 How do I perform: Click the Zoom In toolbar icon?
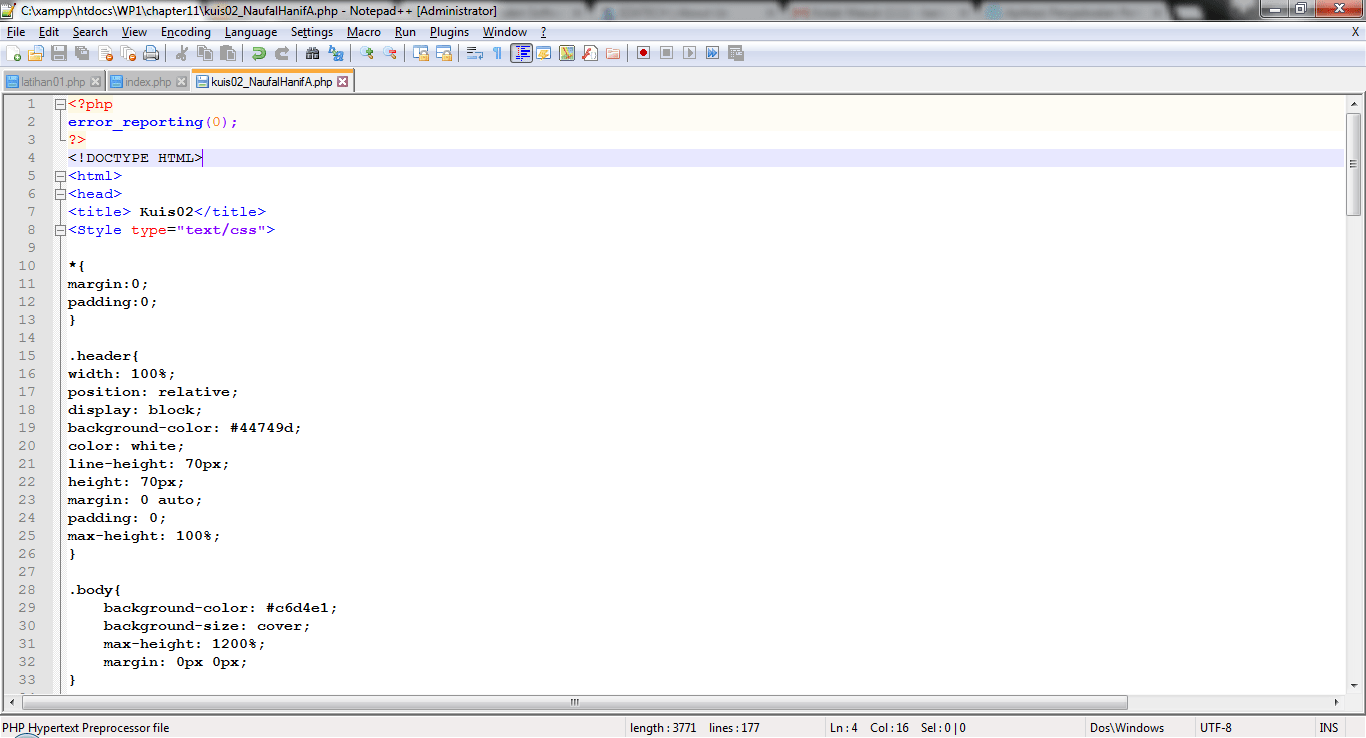(x=367, y=53)
